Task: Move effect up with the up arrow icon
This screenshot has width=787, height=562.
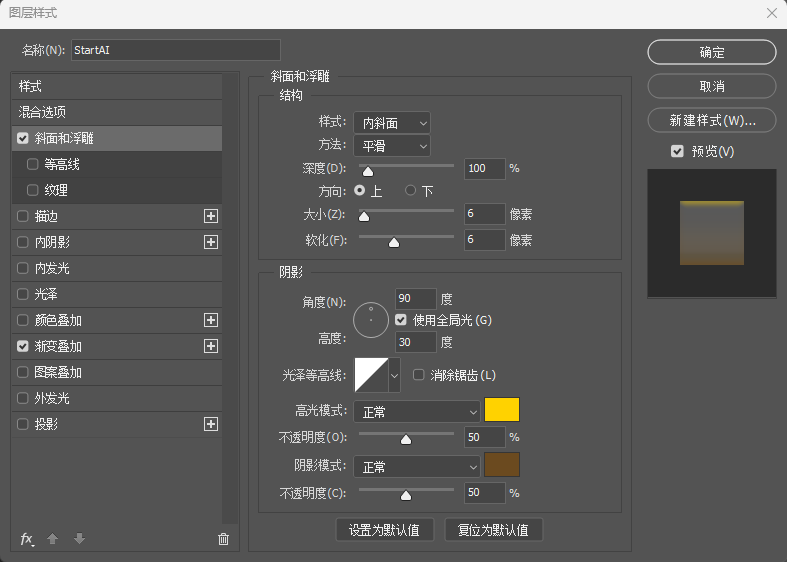Action: point(52,539)
